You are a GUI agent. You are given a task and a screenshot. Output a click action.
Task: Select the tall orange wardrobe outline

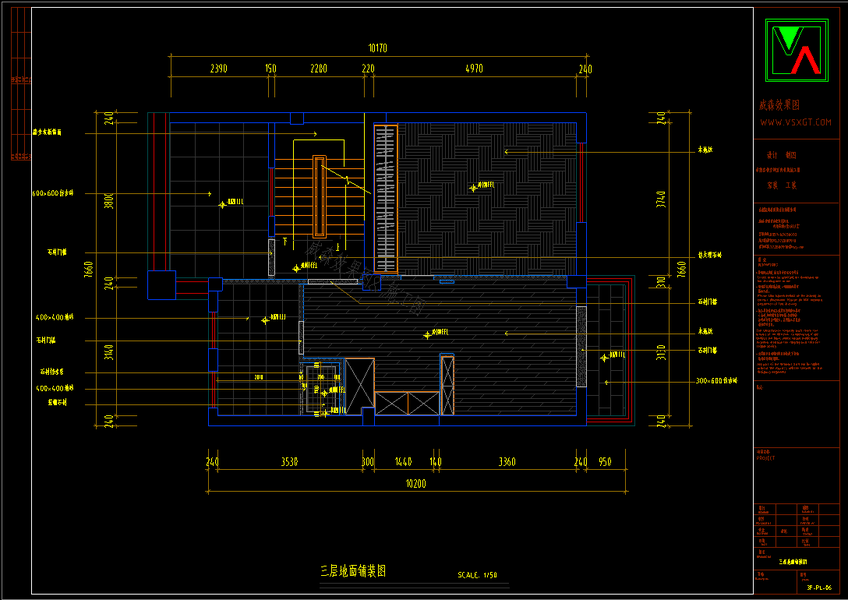386,199
